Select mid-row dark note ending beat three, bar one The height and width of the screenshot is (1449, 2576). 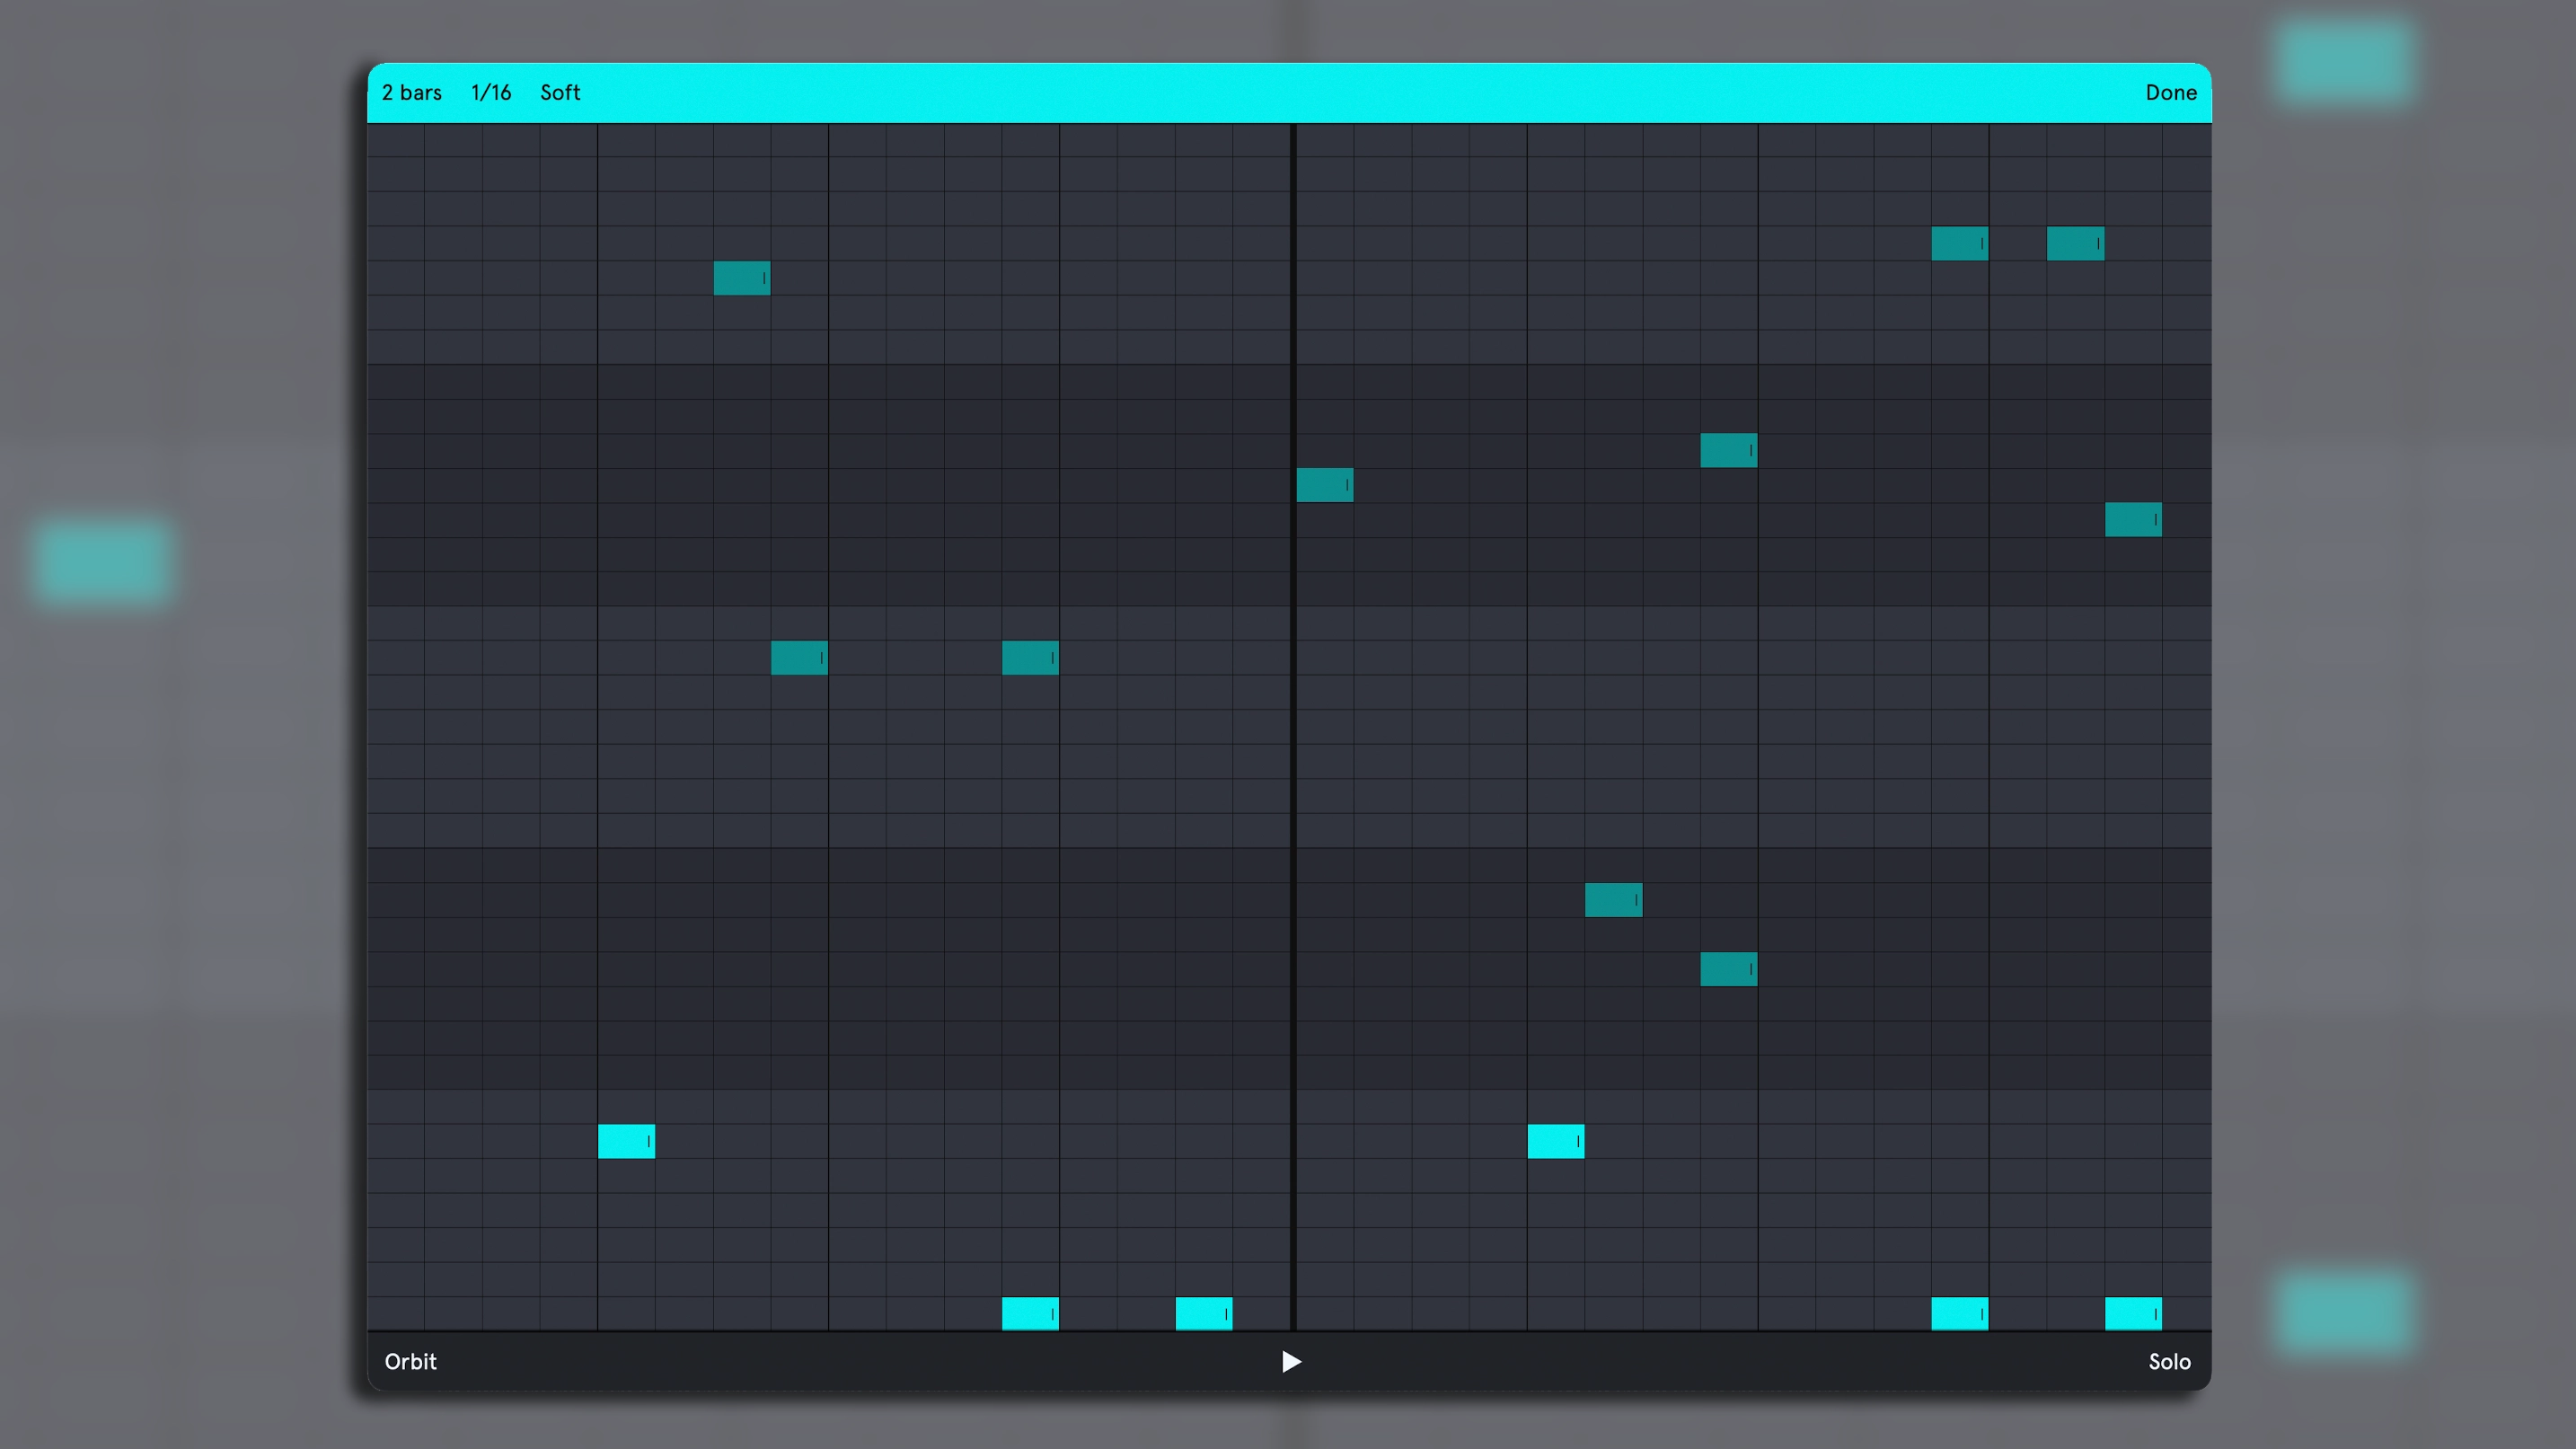1030,658
